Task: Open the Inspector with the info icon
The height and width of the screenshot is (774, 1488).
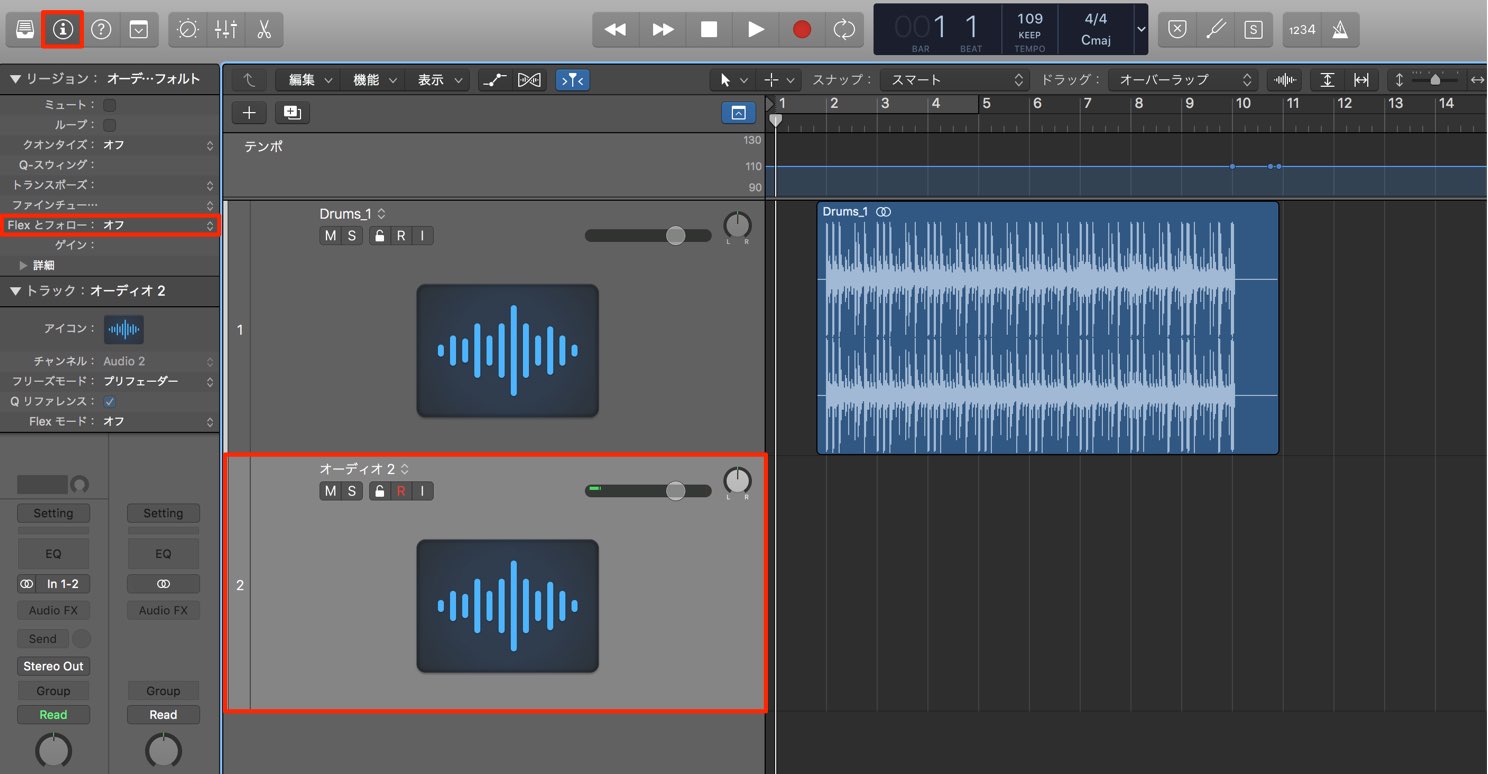Action: pos(62,29)
